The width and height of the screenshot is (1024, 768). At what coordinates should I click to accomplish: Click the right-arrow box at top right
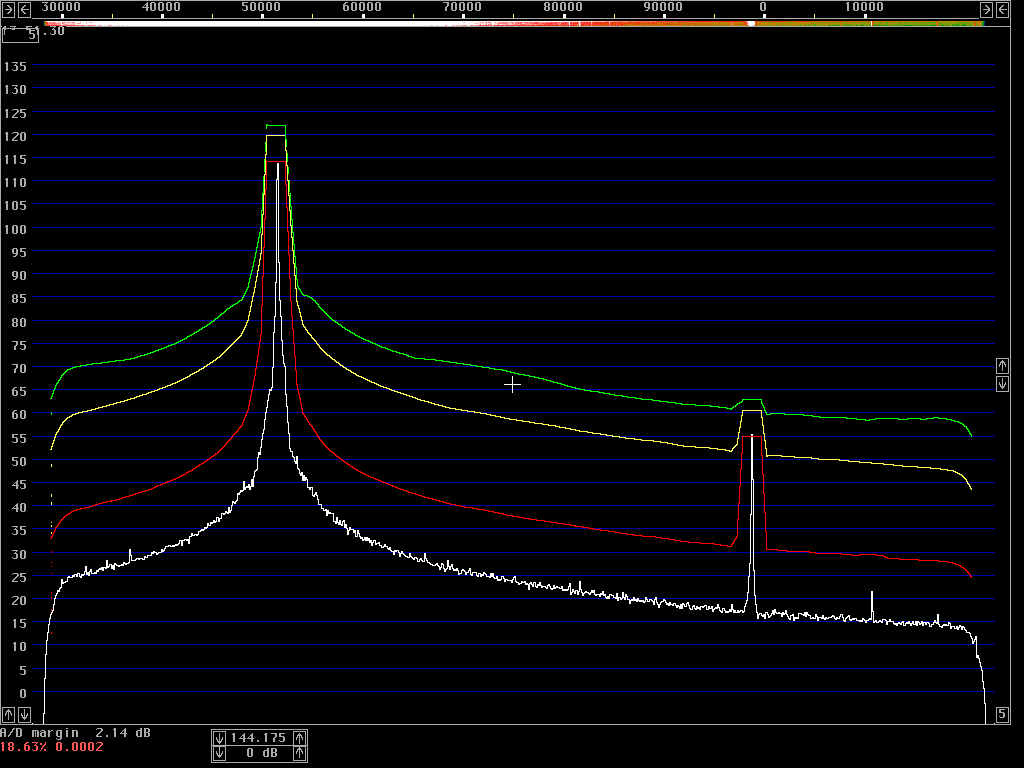(x=986, y=9)
